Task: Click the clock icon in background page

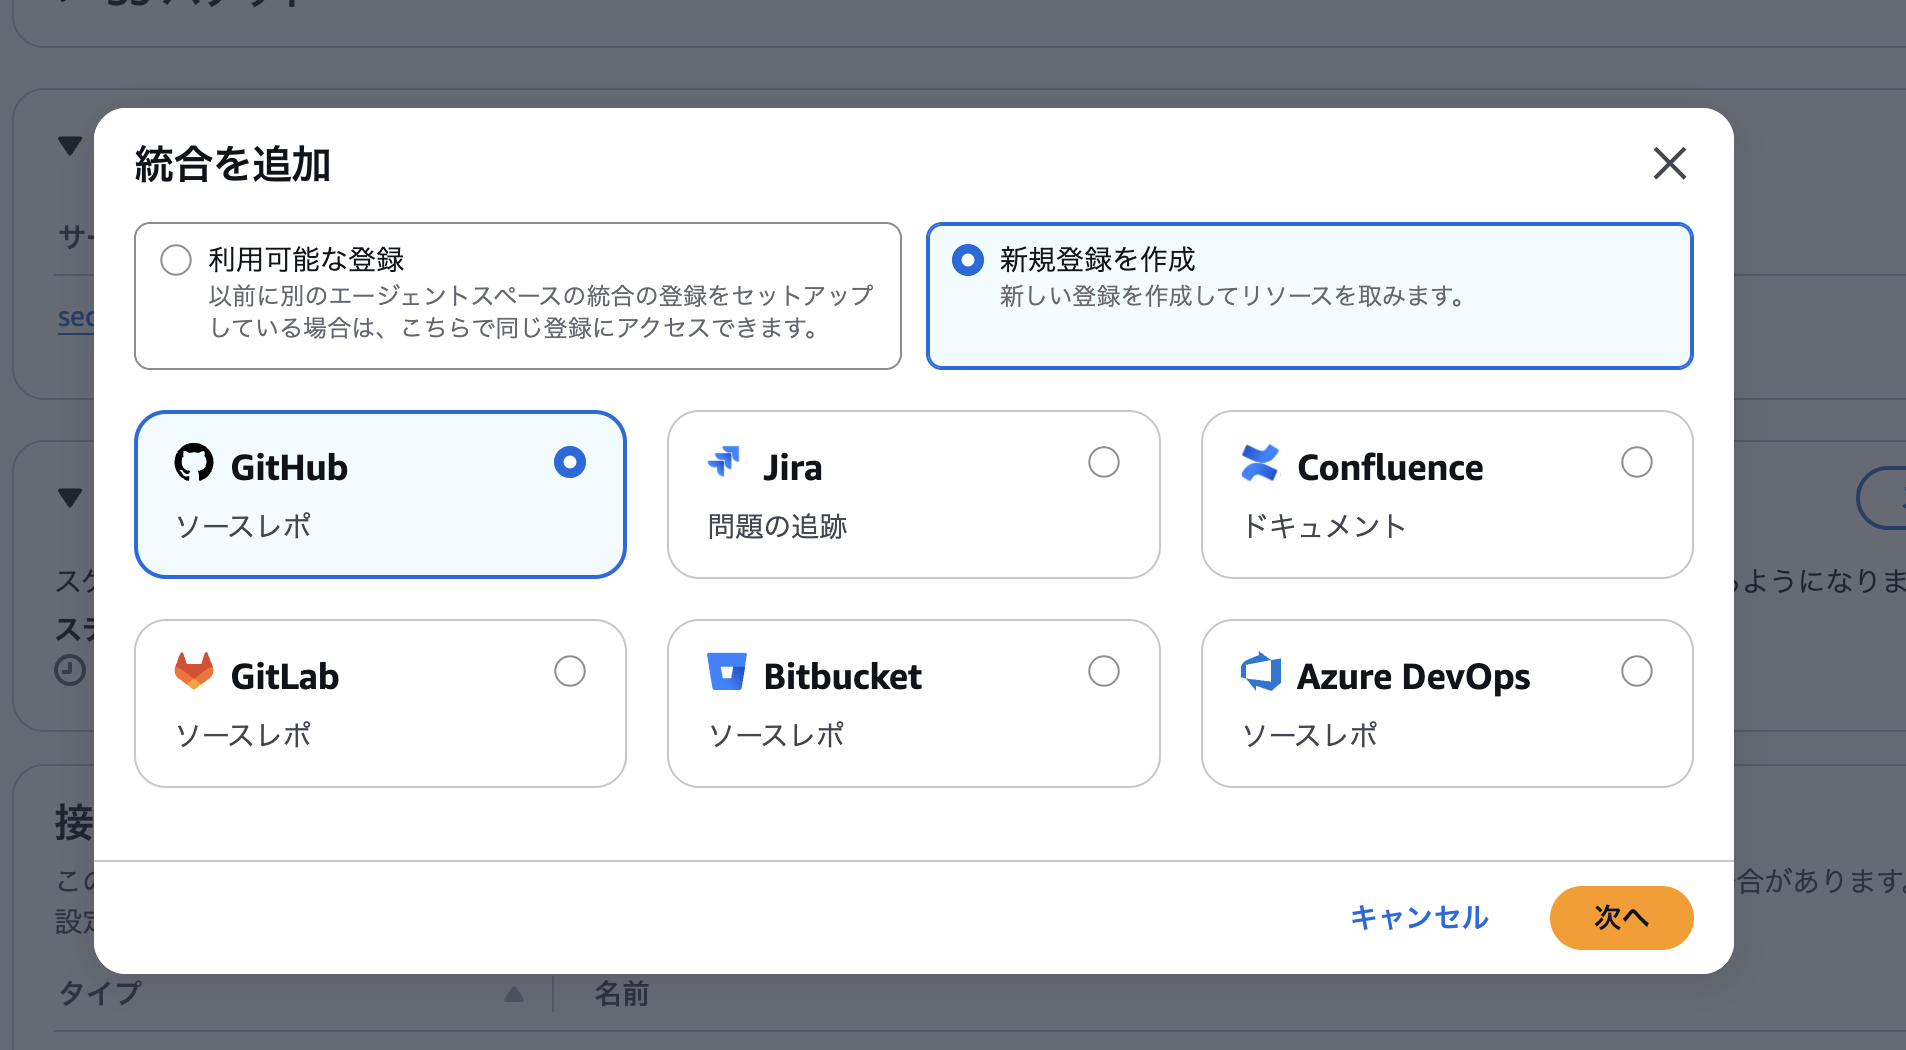Action: [70, 670]
